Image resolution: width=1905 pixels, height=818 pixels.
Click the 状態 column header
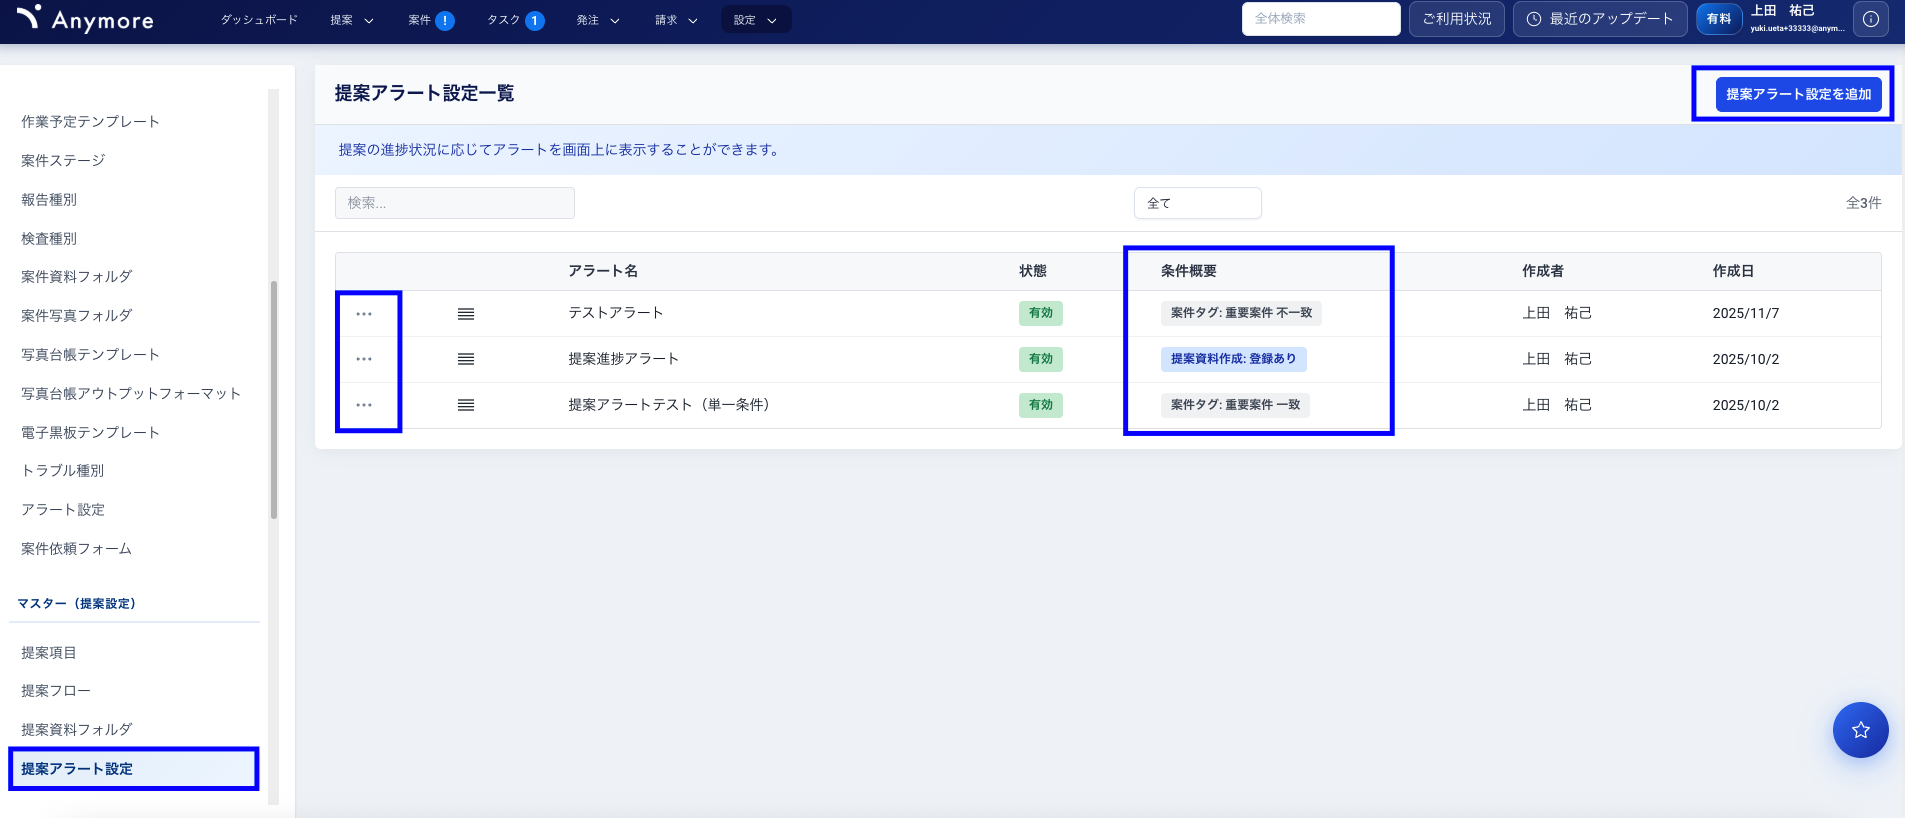(x=1033, y=271)
